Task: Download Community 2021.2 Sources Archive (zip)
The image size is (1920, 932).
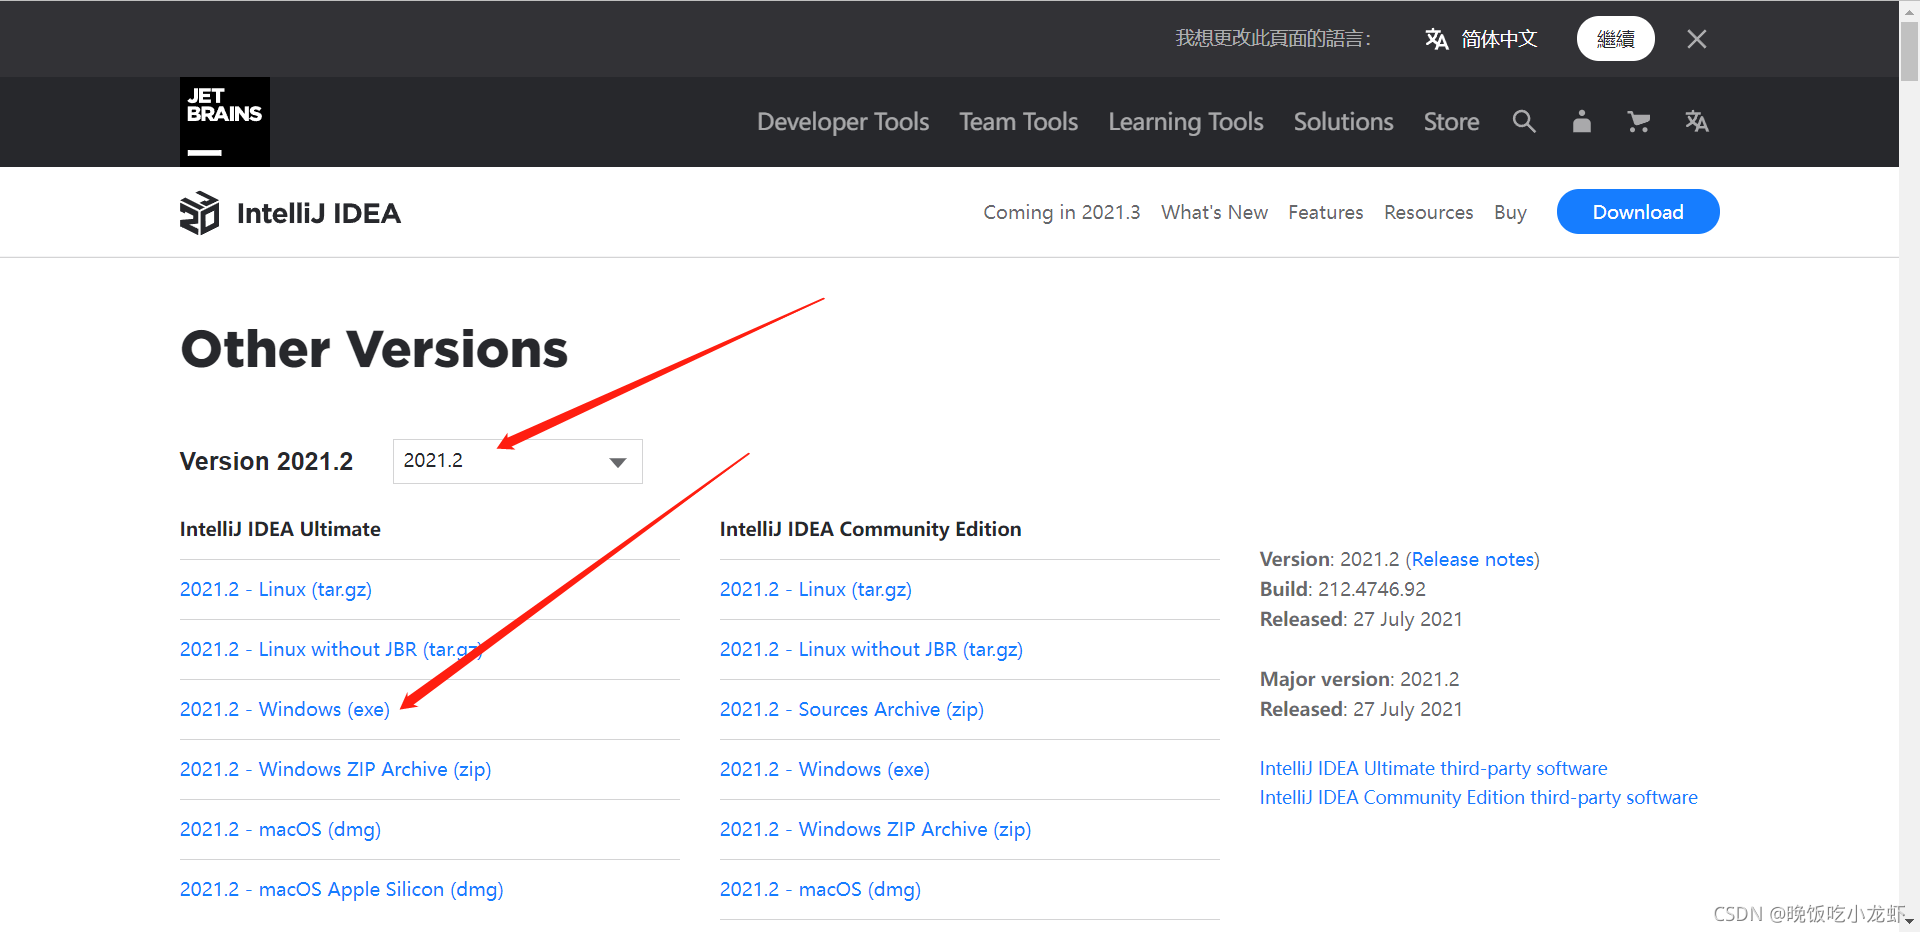Action: (851, 709)
